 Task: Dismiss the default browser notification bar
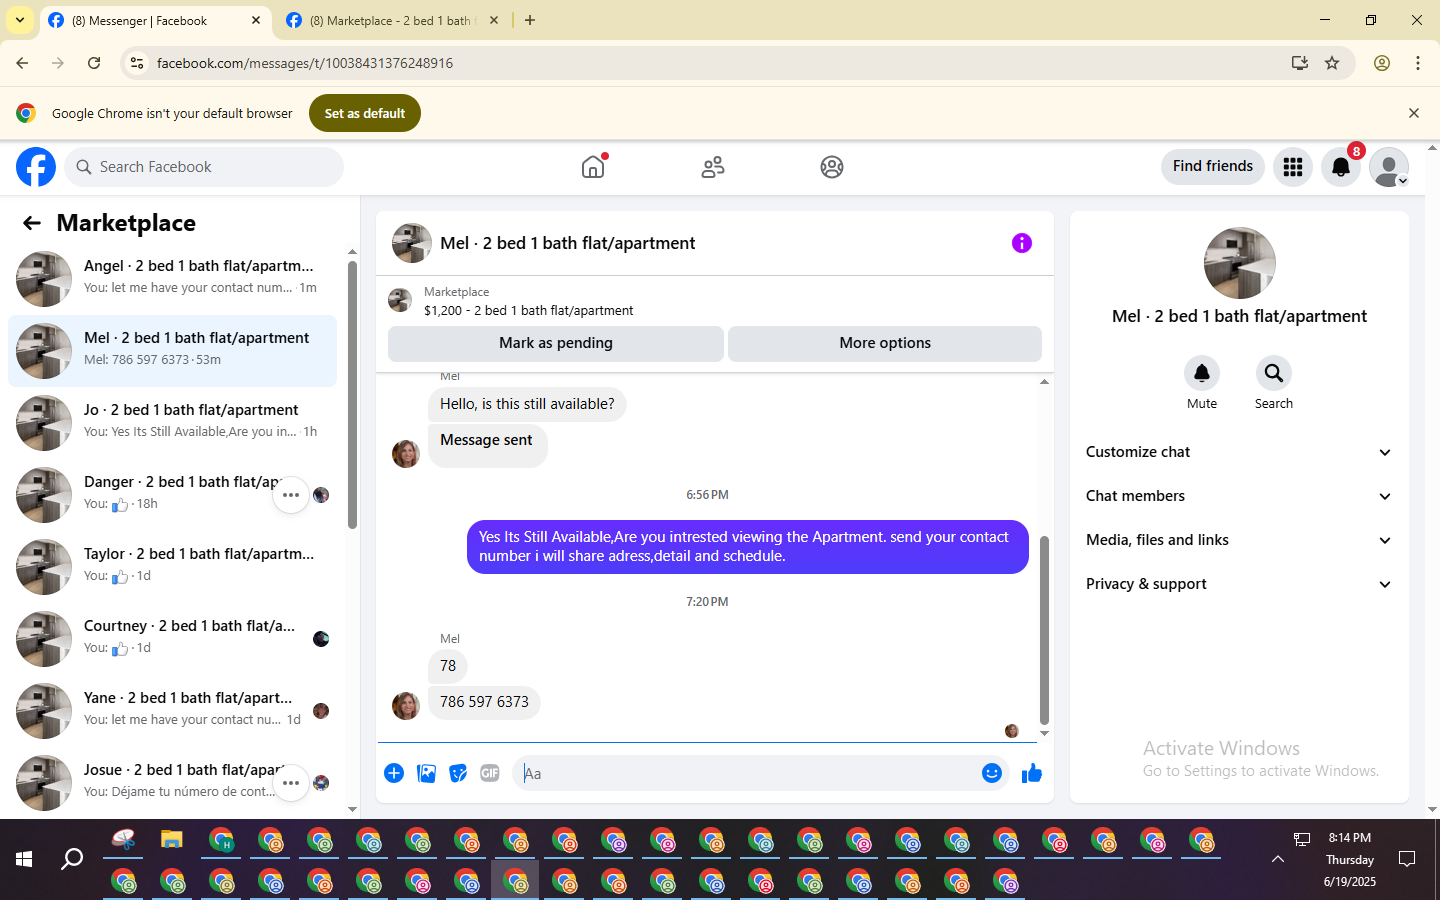coord(1414,113)
